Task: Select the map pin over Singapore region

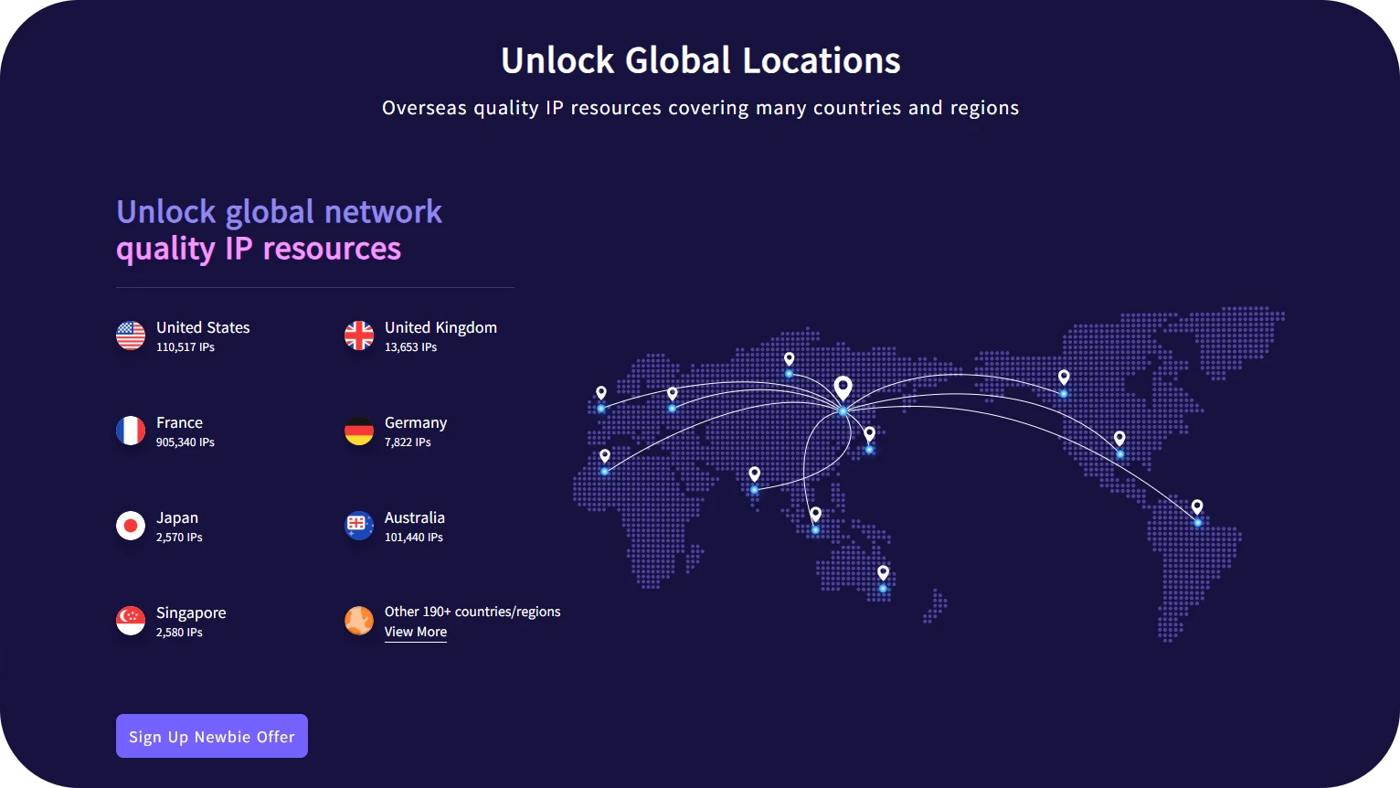Action: pos(815,514)
